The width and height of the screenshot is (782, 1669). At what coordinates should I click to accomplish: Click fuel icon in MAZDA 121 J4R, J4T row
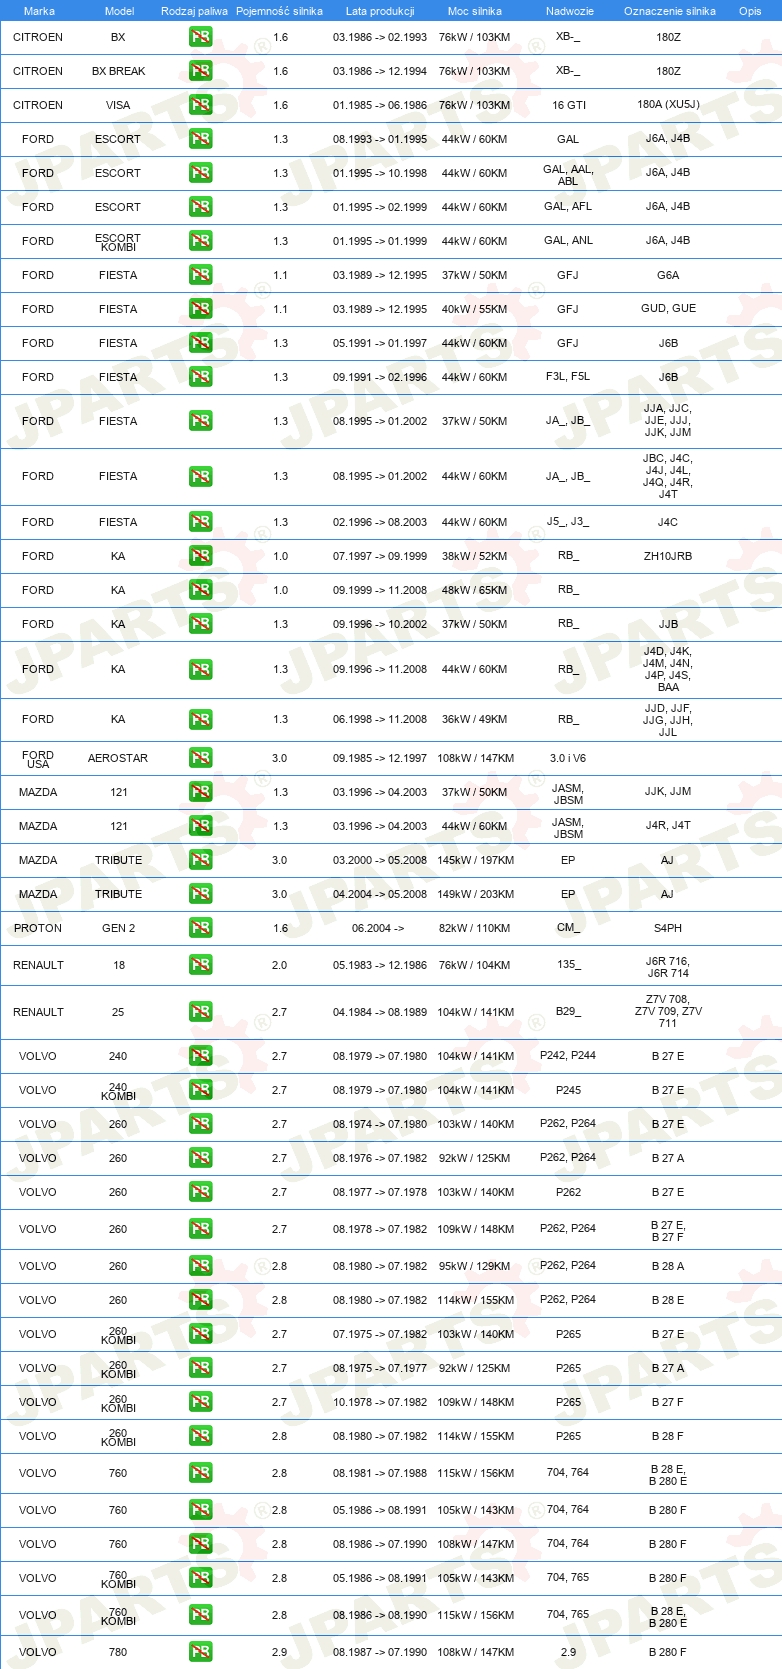(200, 826)
